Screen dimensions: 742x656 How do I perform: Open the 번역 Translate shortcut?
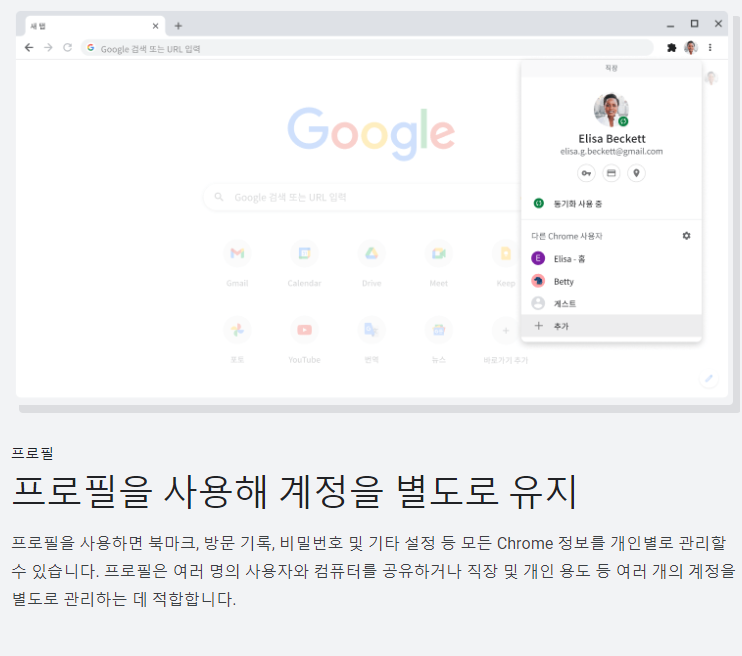coord(371,340)
